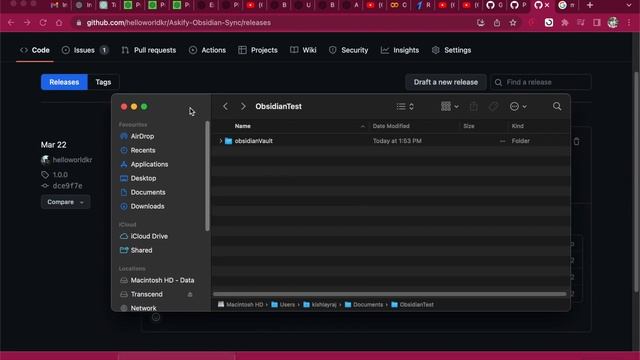Open Recents in Finder sidebar
The image size is (640, 360).
[x=143, y=150]
